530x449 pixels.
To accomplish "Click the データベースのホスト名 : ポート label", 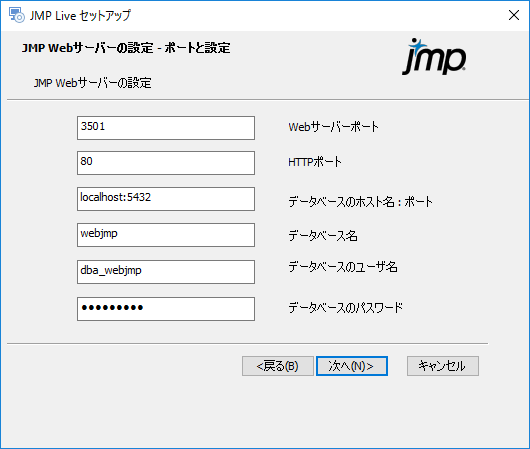I will pyautogui.click(x=360, y=202).
